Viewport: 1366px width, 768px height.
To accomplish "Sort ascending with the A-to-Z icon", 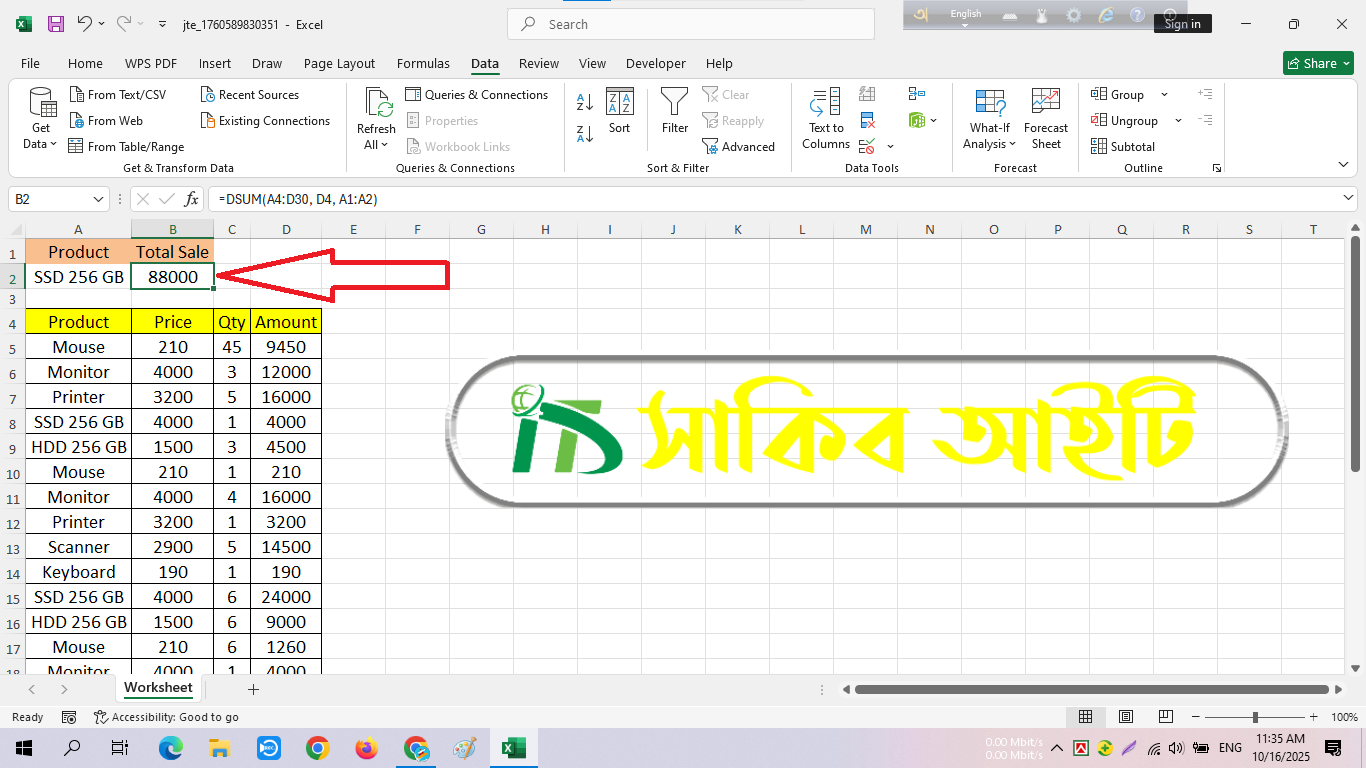I will tap(585, 102).
